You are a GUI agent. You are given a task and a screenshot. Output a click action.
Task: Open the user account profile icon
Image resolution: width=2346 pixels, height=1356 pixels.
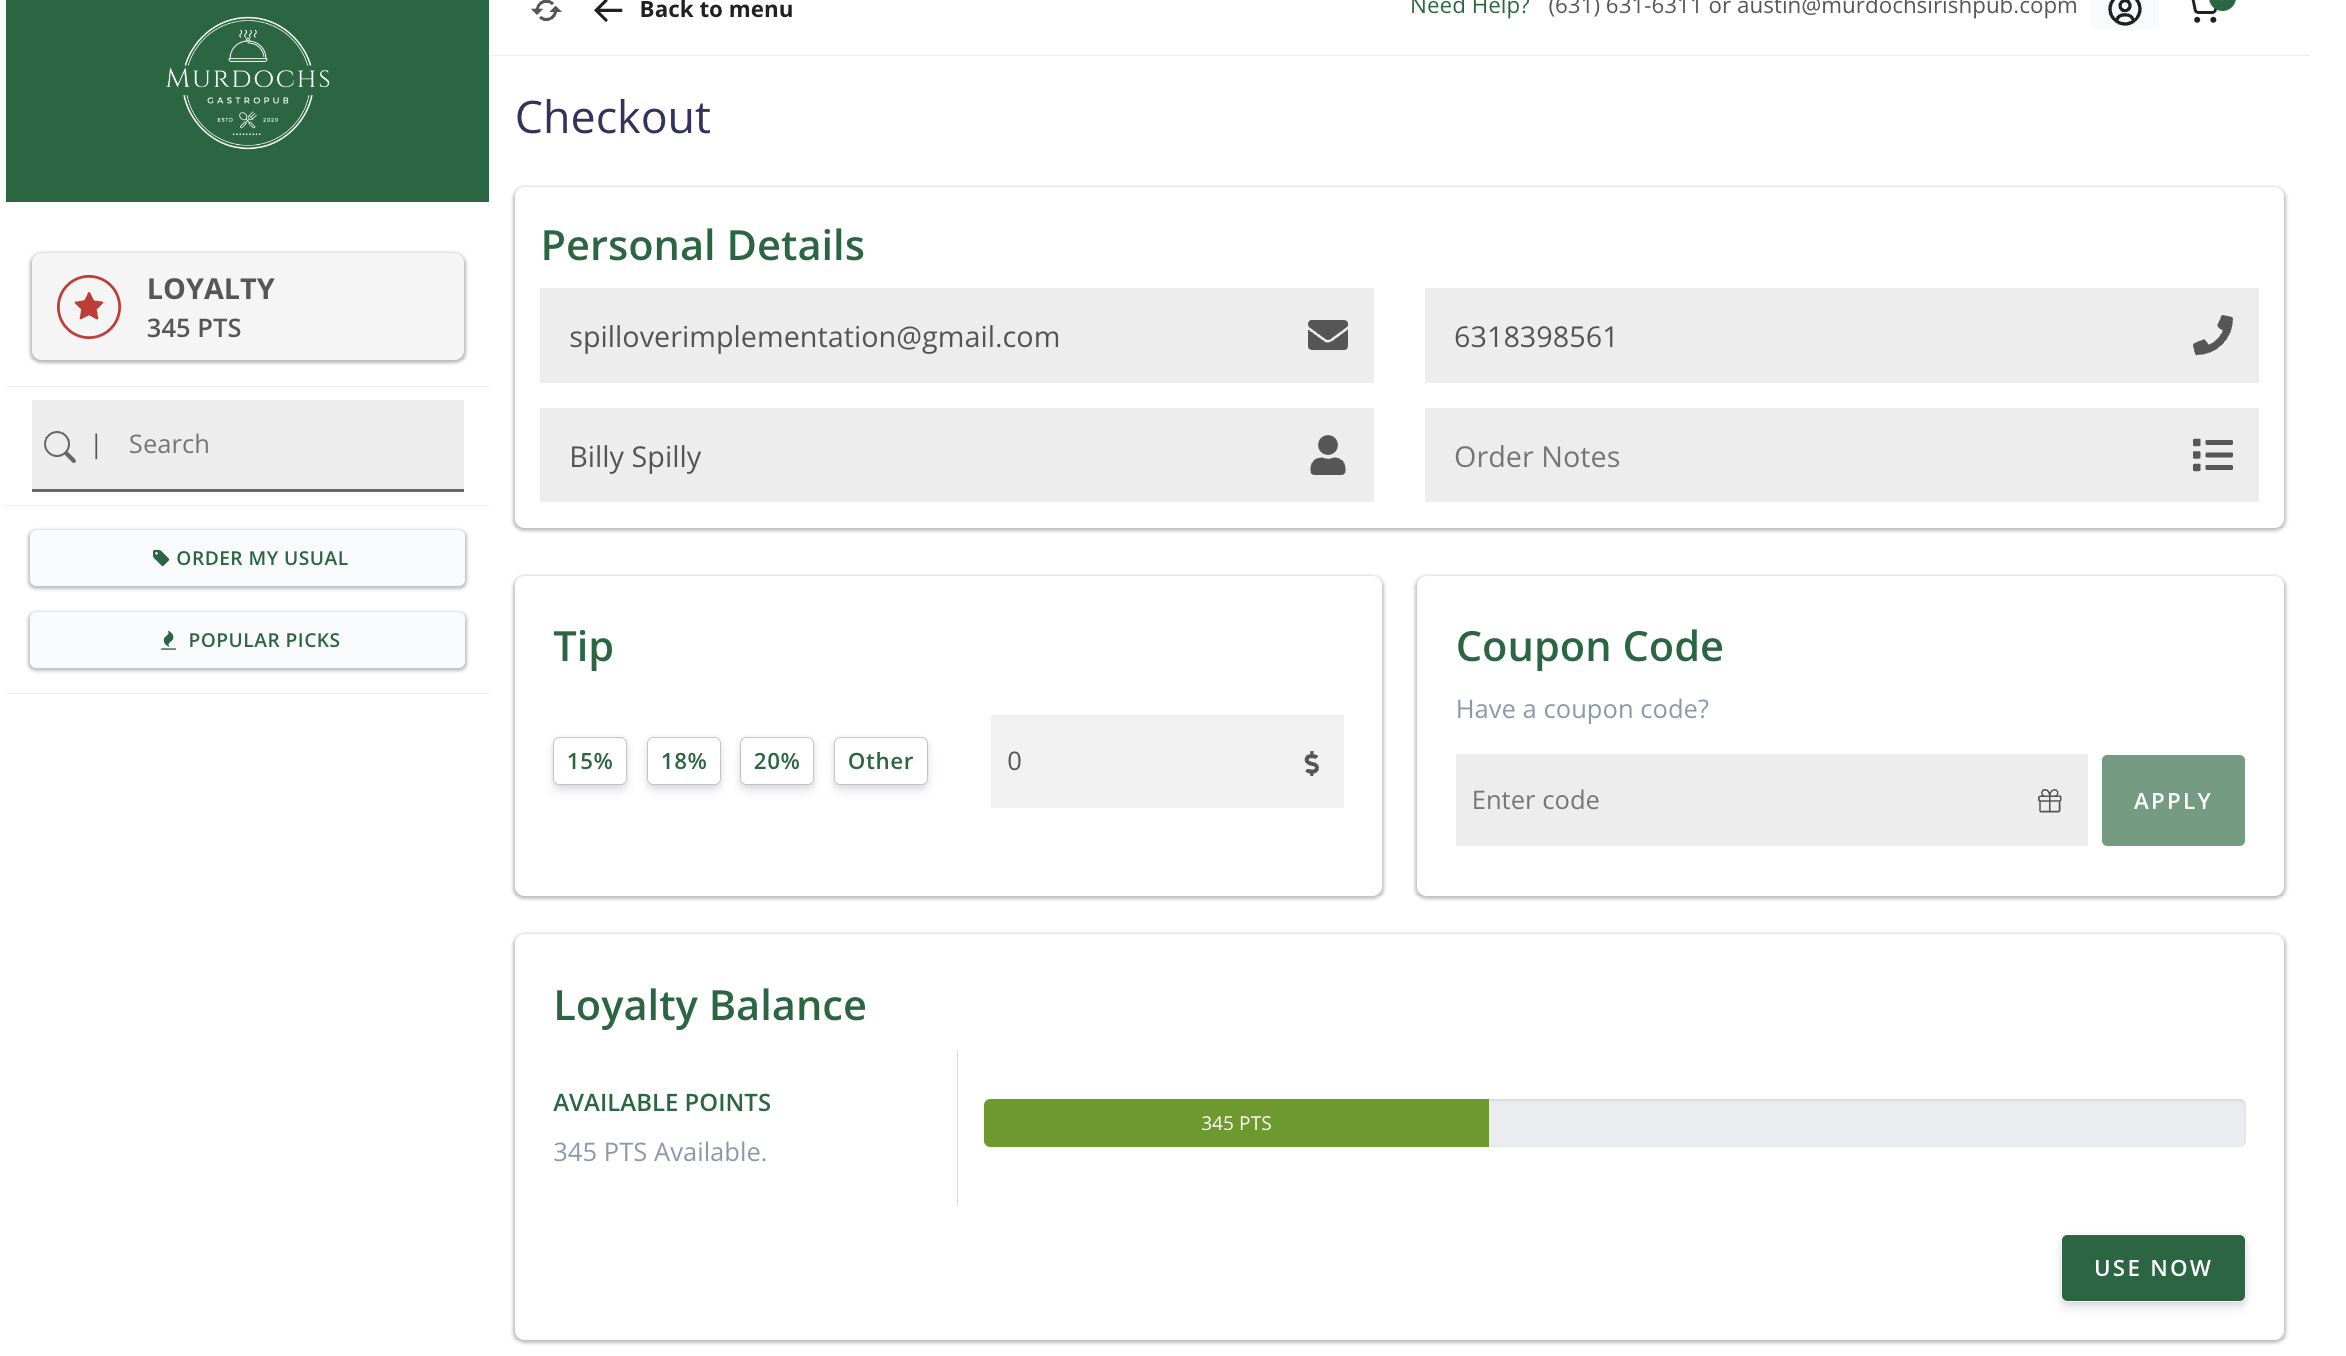(x=2124, y=12)
